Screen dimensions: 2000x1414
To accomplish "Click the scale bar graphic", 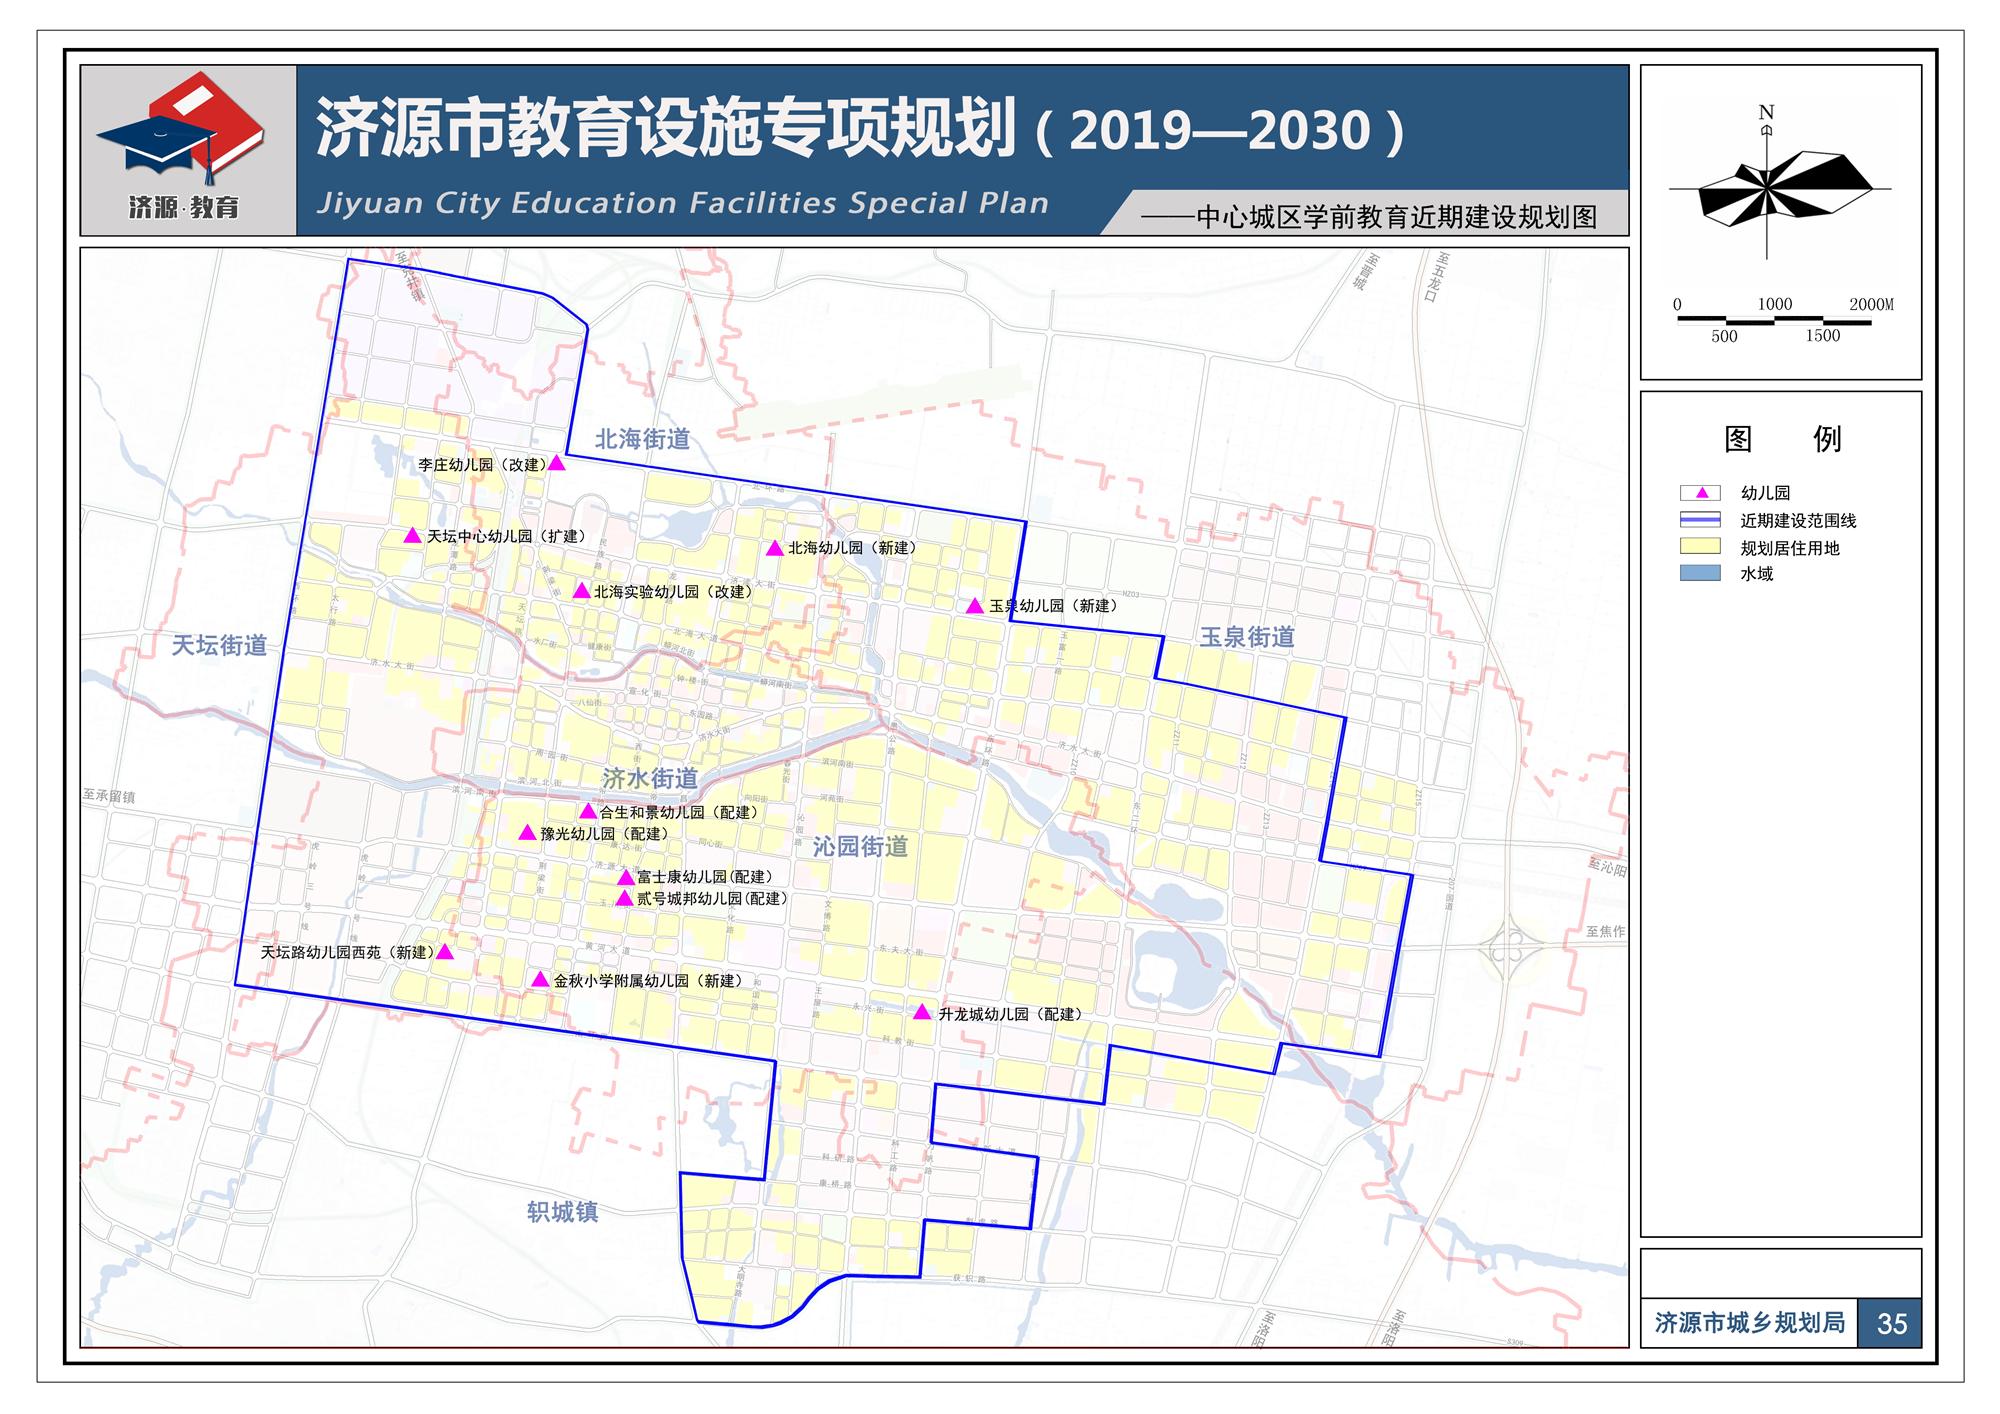I will 1774,320.
